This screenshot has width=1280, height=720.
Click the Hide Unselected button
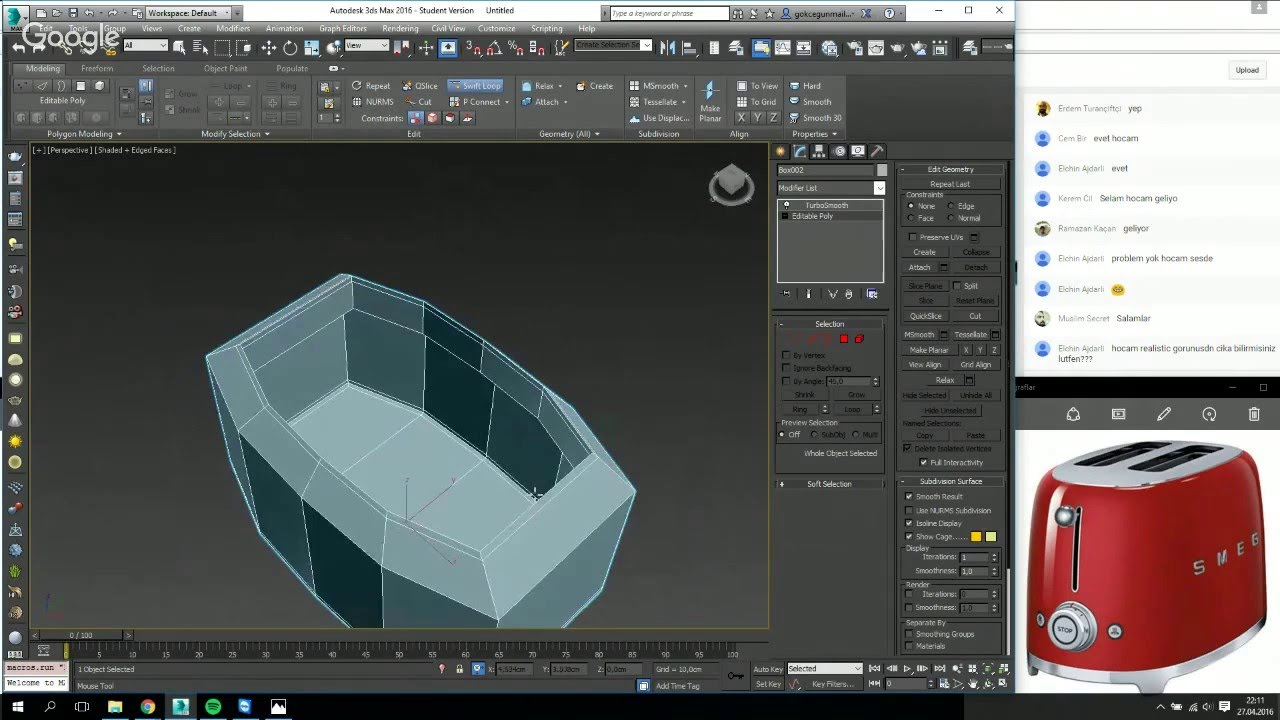coord(950,411)
